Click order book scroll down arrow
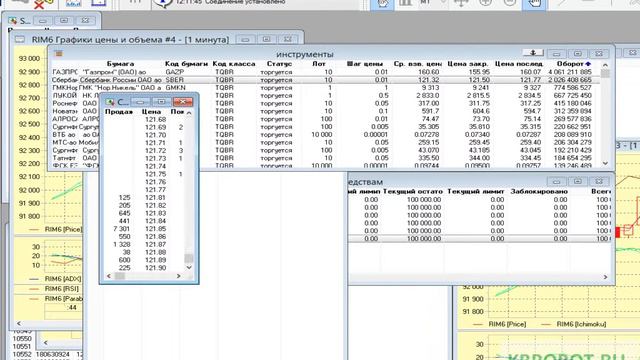This screenshot has height=360, width=640. tap(189, 267)
